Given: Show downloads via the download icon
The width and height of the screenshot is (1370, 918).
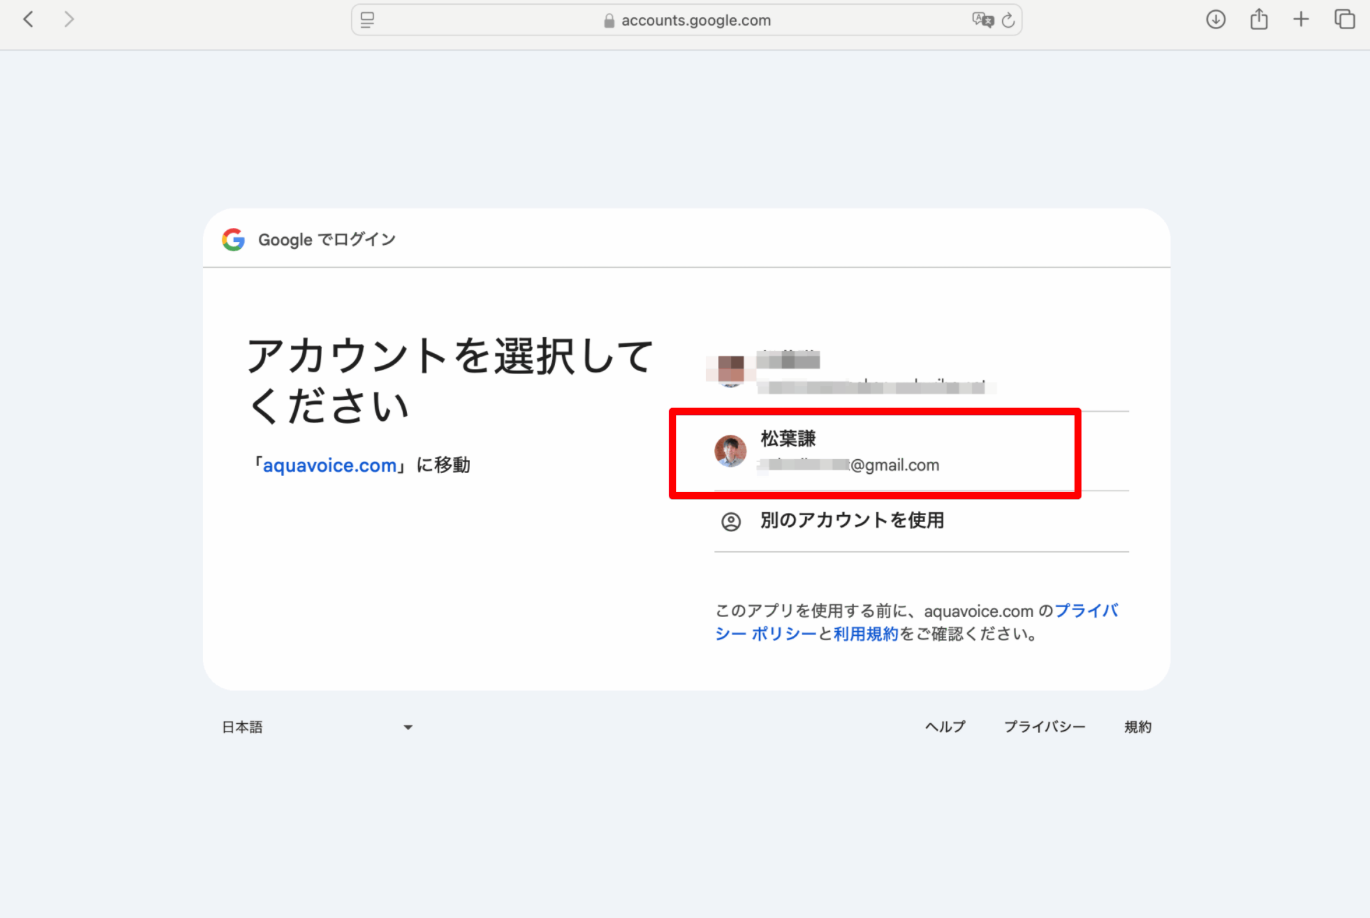Looking at the screenshot, I should [1215, 19].
